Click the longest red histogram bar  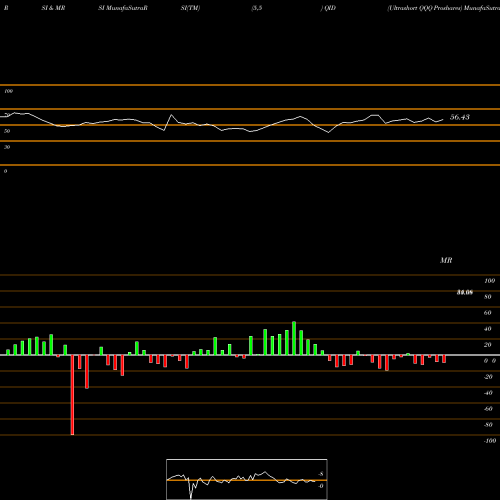coord(72,395)
